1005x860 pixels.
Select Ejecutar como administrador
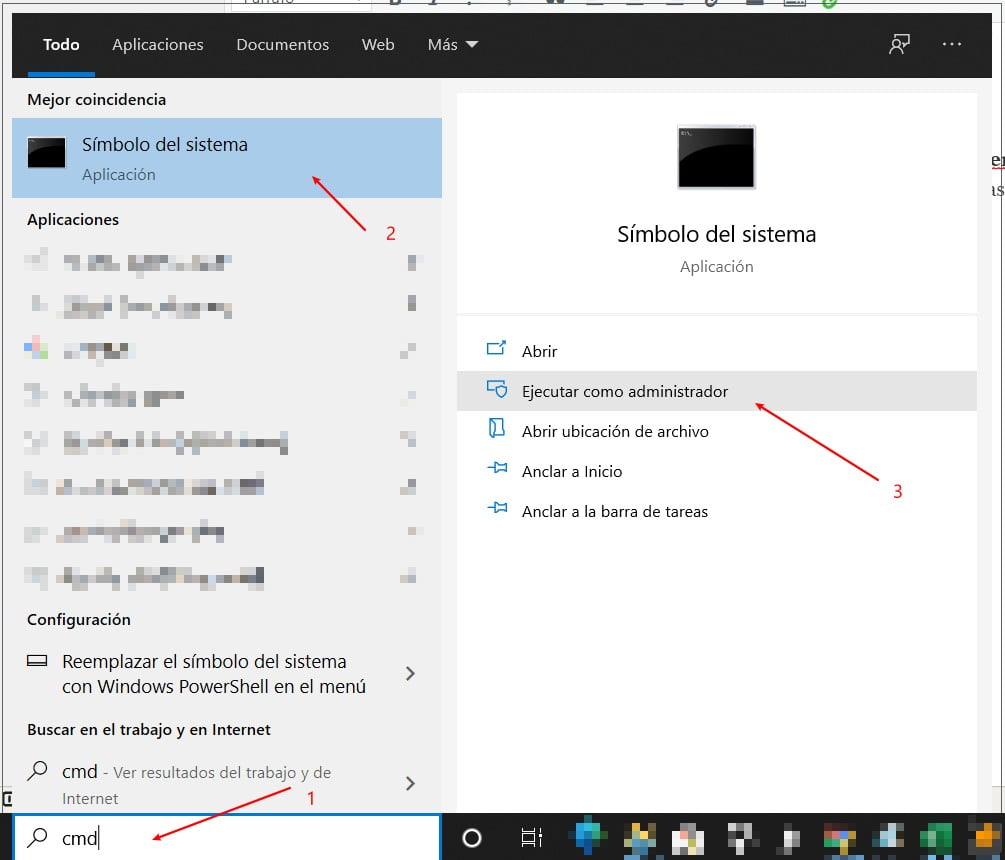[x=717, y=391]
